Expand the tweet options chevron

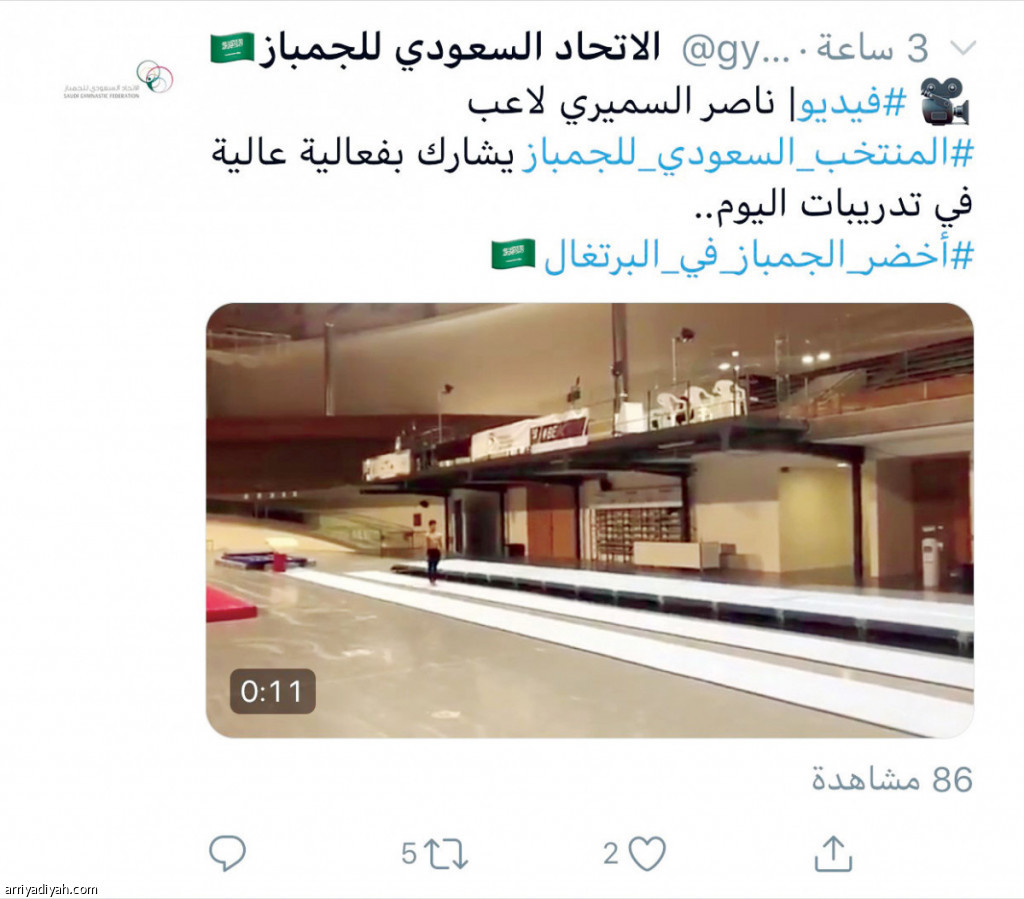962,48
